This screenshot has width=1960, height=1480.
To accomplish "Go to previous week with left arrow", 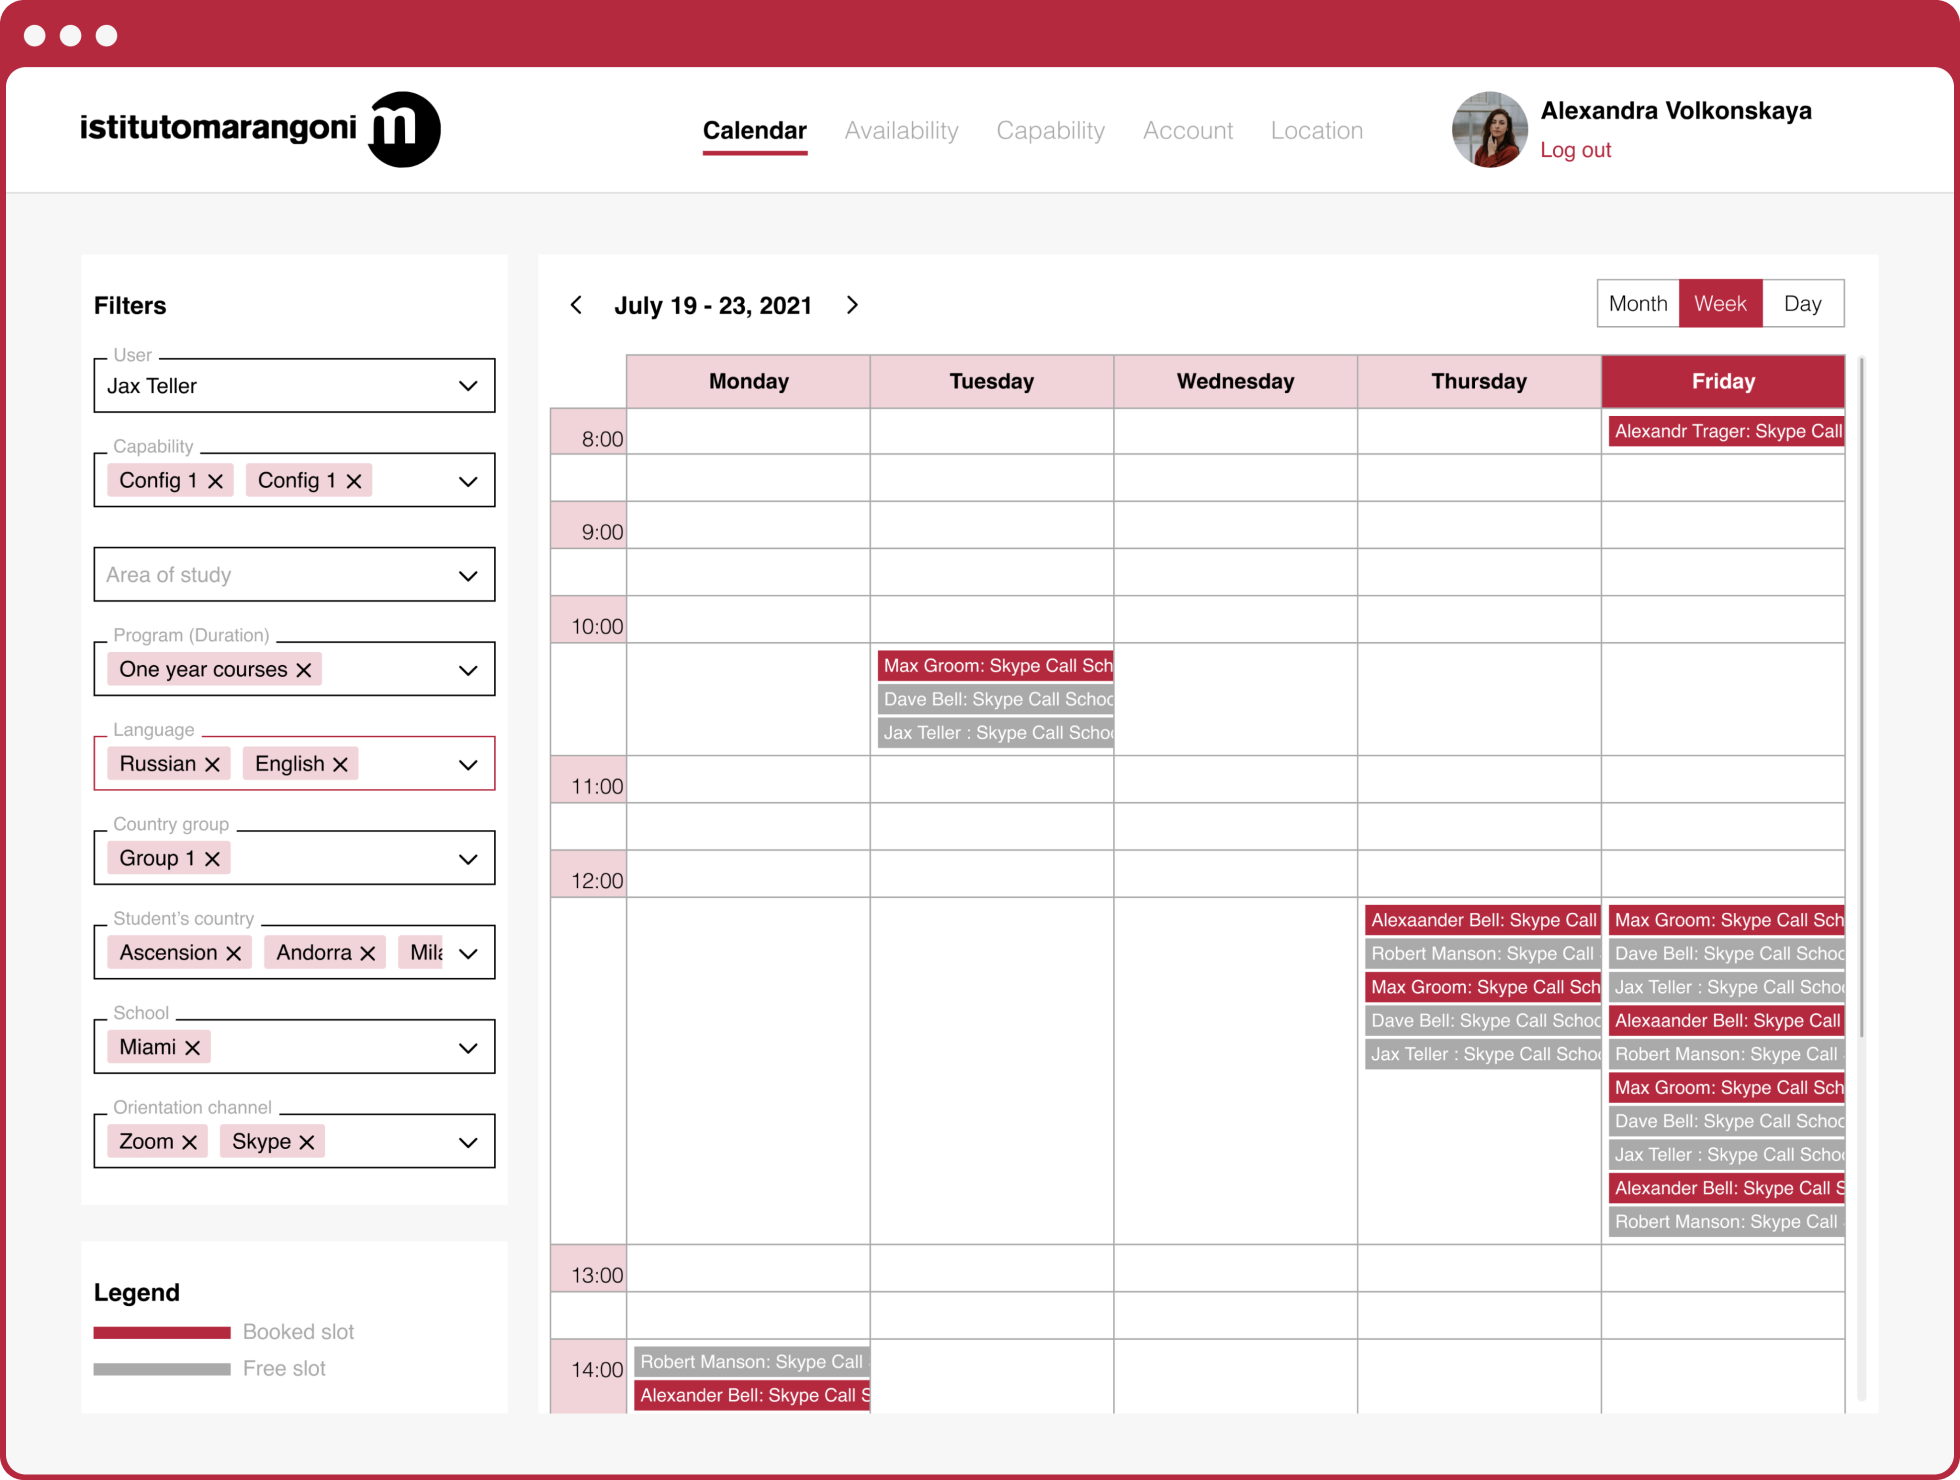I will pyautogui.click(x=576, y=305).
